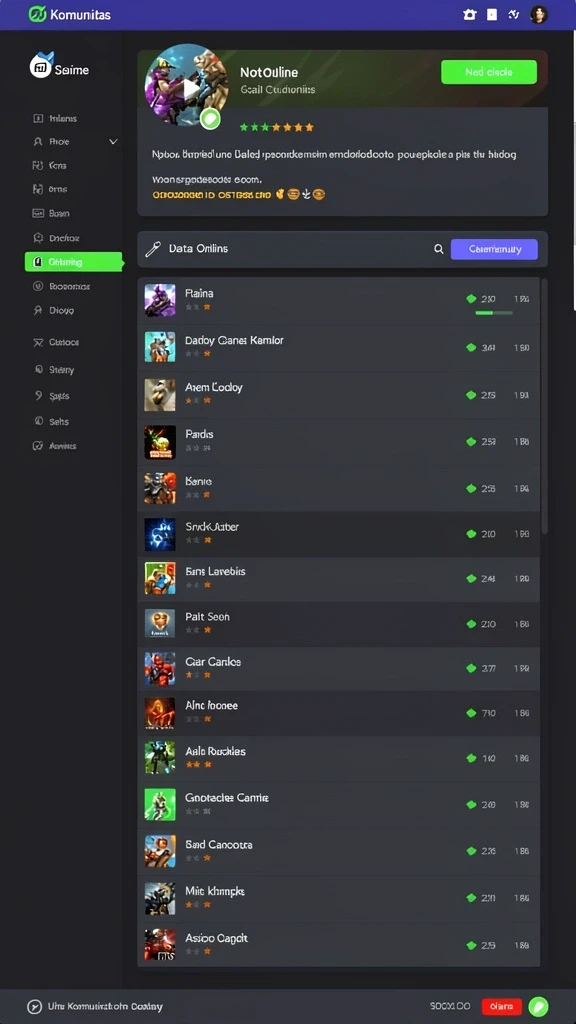Screen dimensions: 576x1024
Task: Click the Saime sidebar logo
Action: tap(42, 66)
